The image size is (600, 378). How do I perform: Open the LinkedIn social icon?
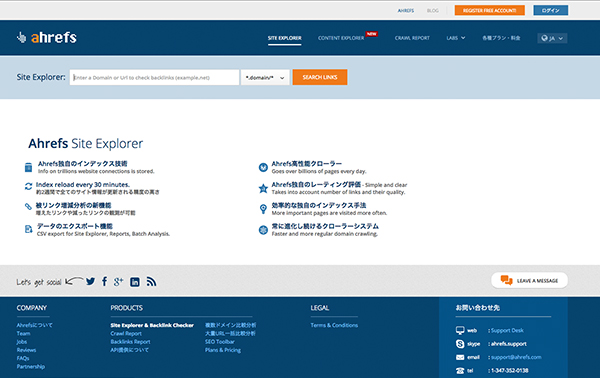pyautogui.click(x=135, y=282)
